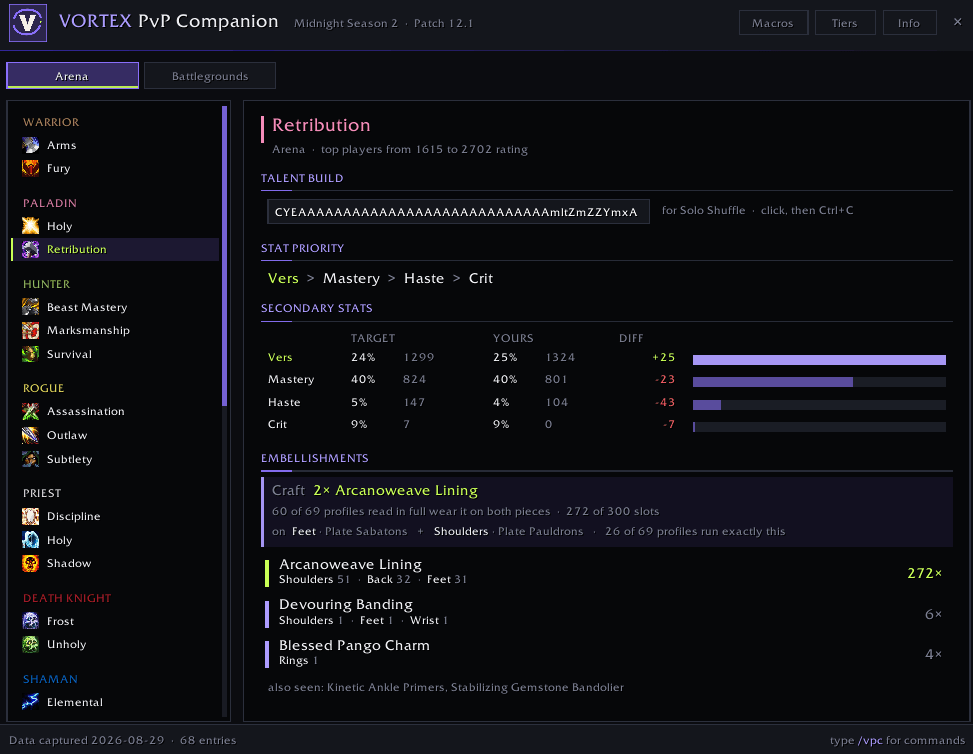Select the Fury warrior spec icon
The width and height of the screenshot is (973, 754).
pos(30,168)
